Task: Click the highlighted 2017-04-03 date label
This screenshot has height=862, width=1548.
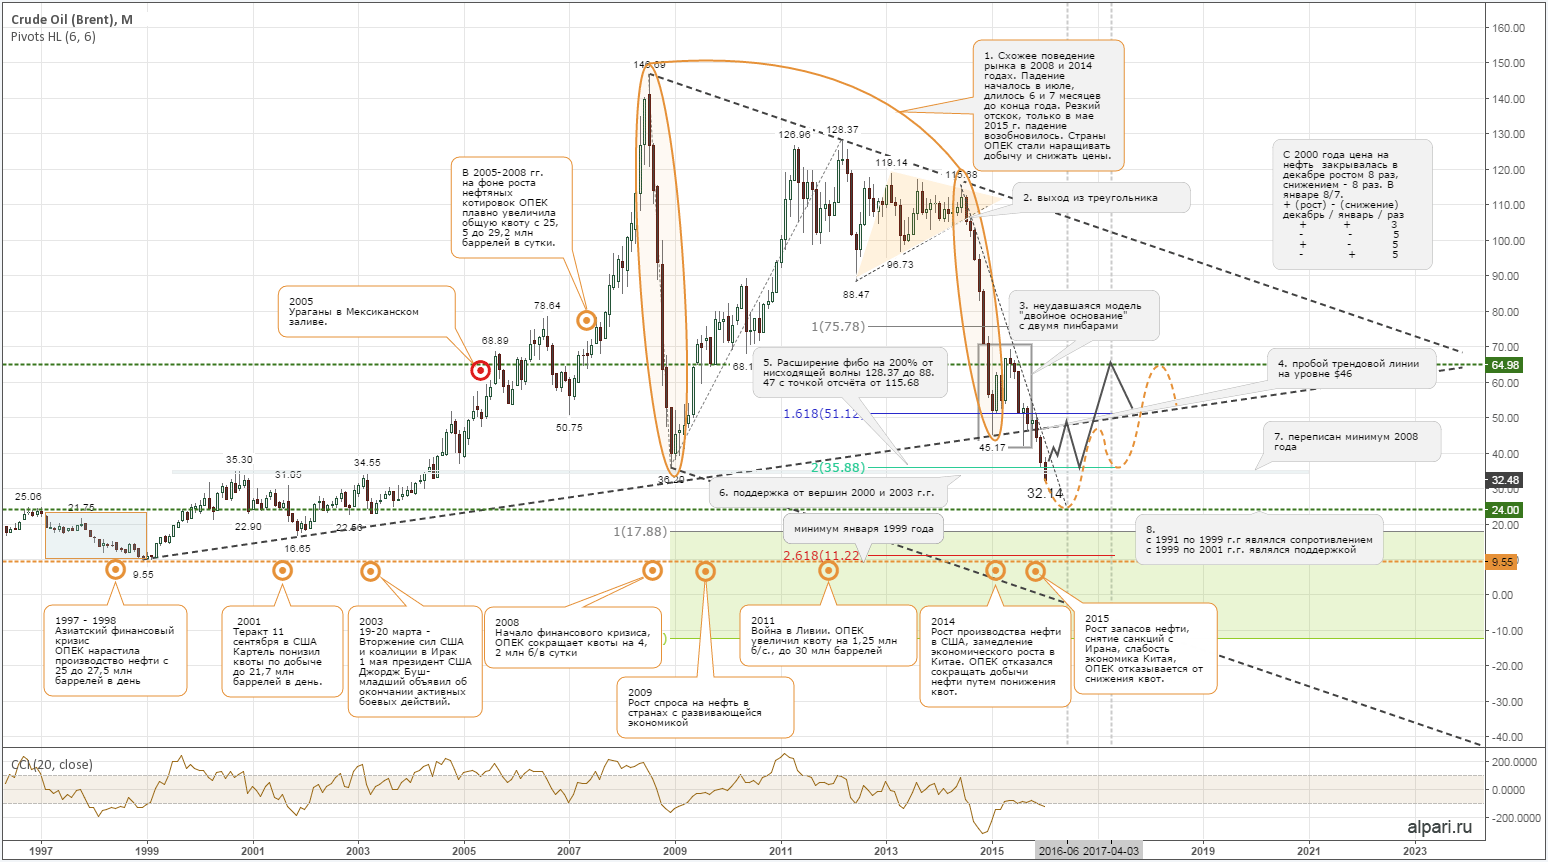Action: (1111, 851)
